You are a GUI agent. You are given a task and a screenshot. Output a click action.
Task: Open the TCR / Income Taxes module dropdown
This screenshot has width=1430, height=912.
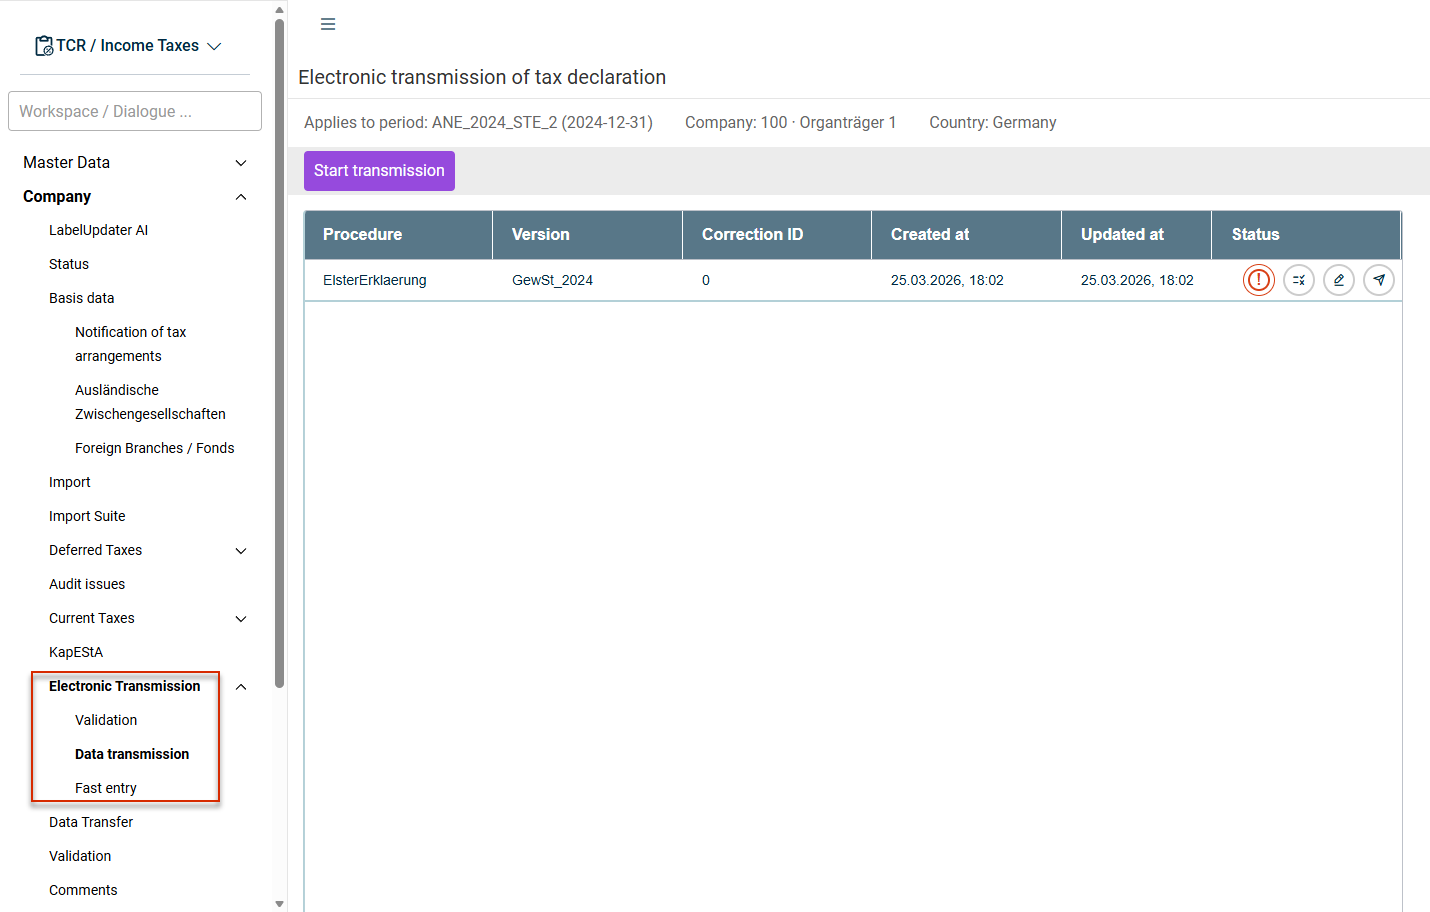[128, 46]
